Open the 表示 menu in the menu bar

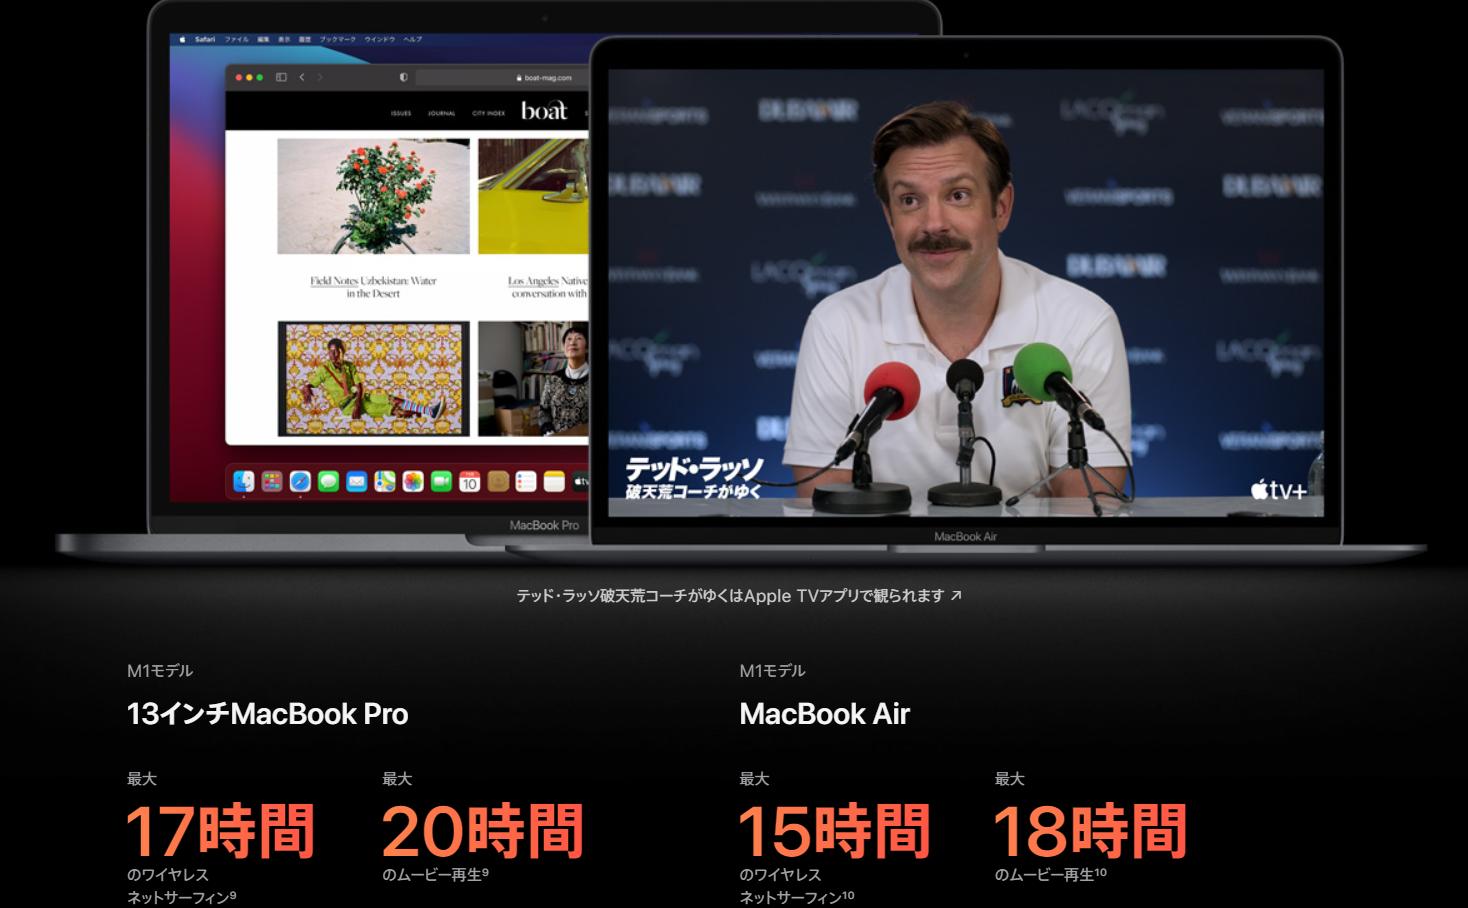284,39
